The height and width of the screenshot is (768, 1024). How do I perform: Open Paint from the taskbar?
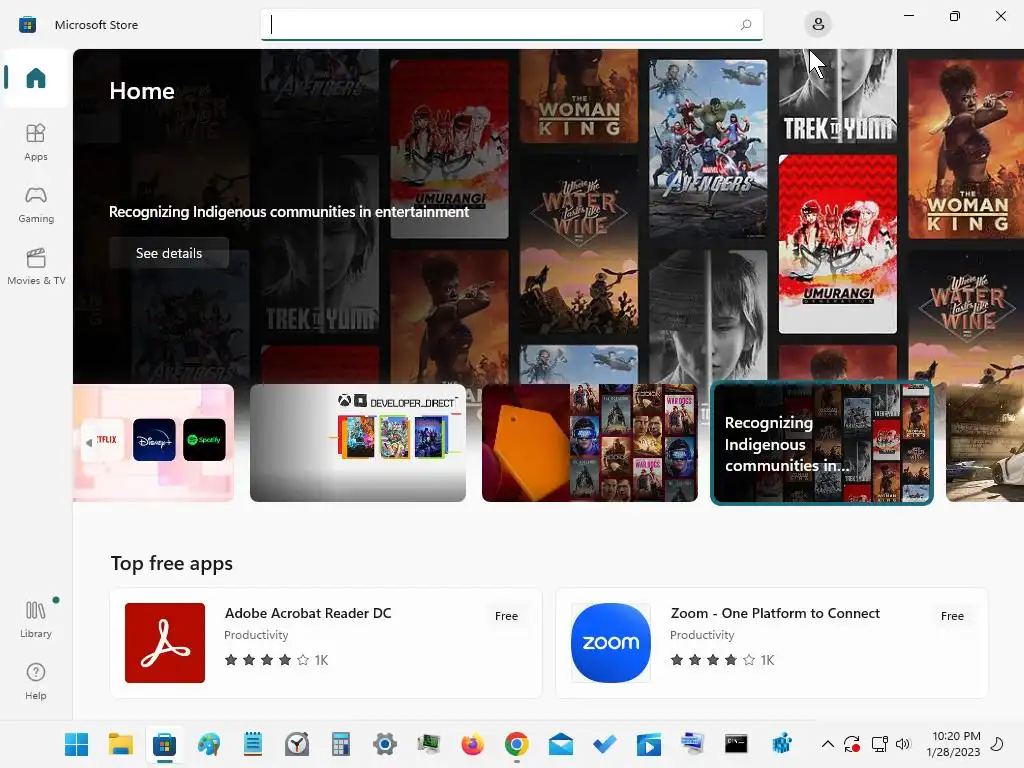point(209,744)
